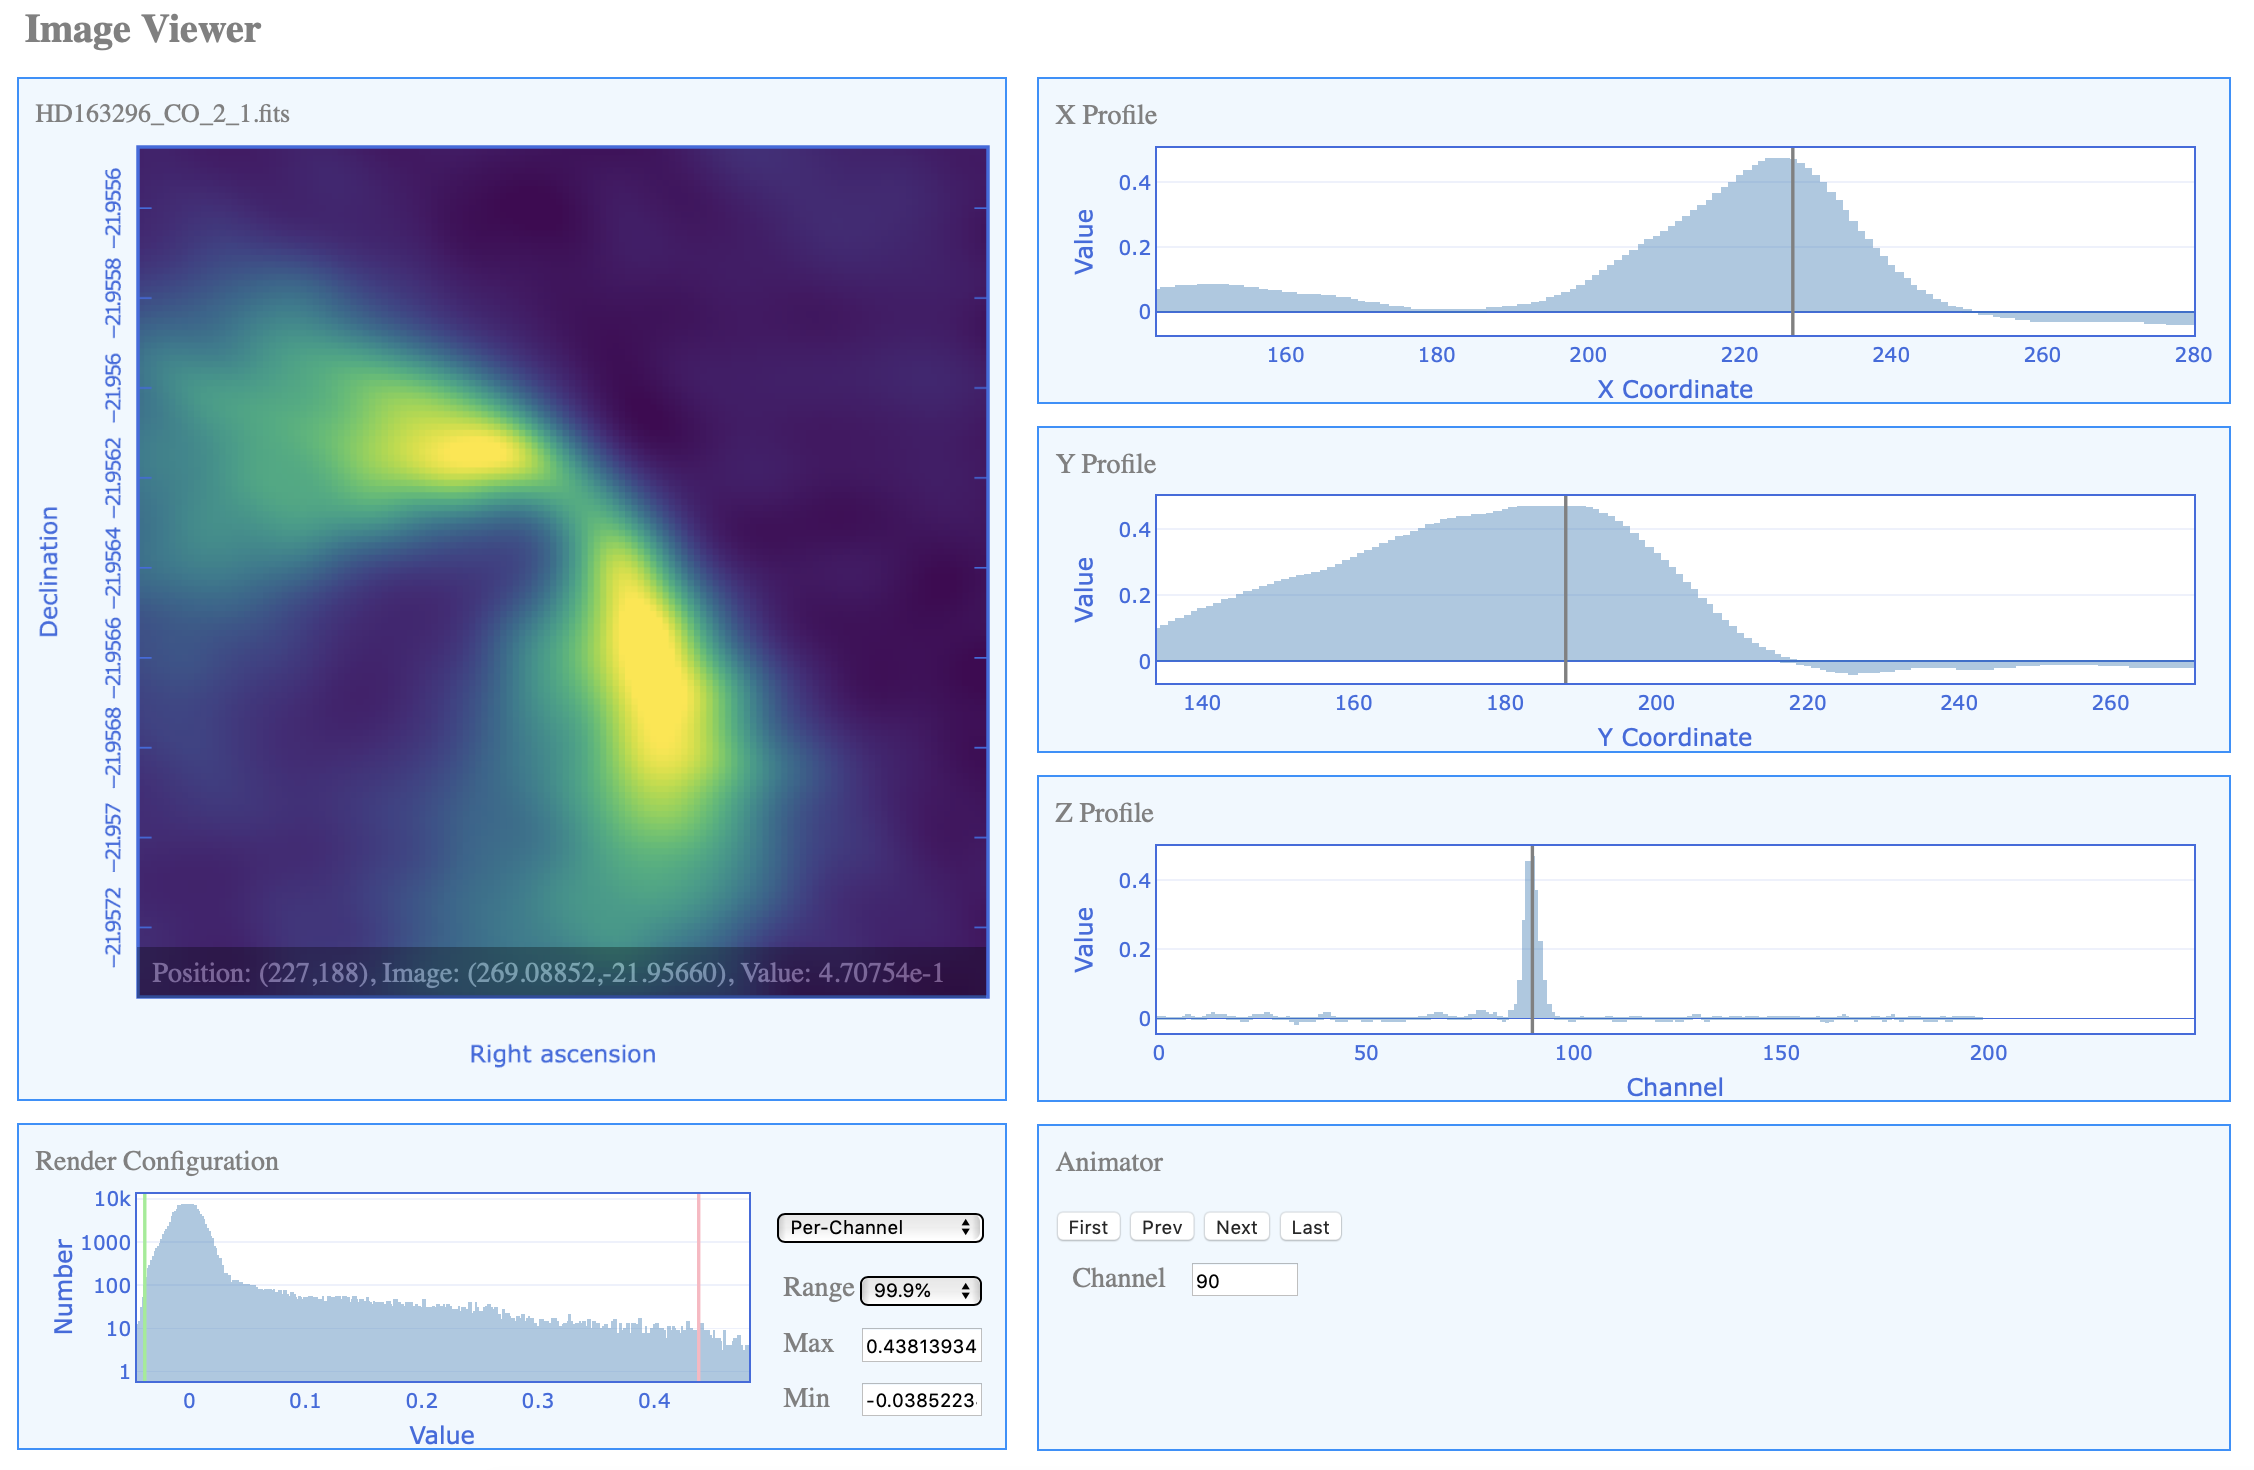The image size is (2254, 1470).
Task: Click the First animator button
Action: tap(1087, 1227)
